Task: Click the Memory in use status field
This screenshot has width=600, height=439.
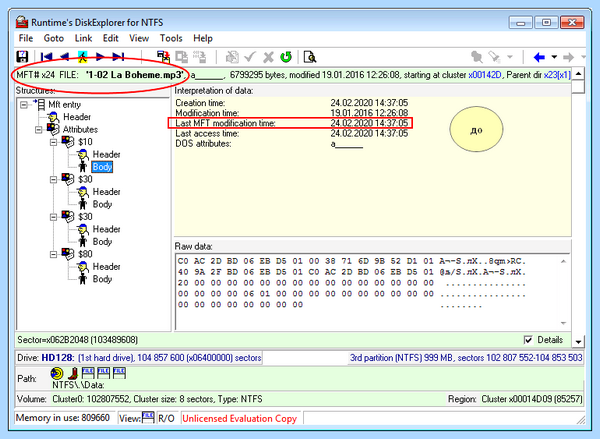Action: (63, 418)
